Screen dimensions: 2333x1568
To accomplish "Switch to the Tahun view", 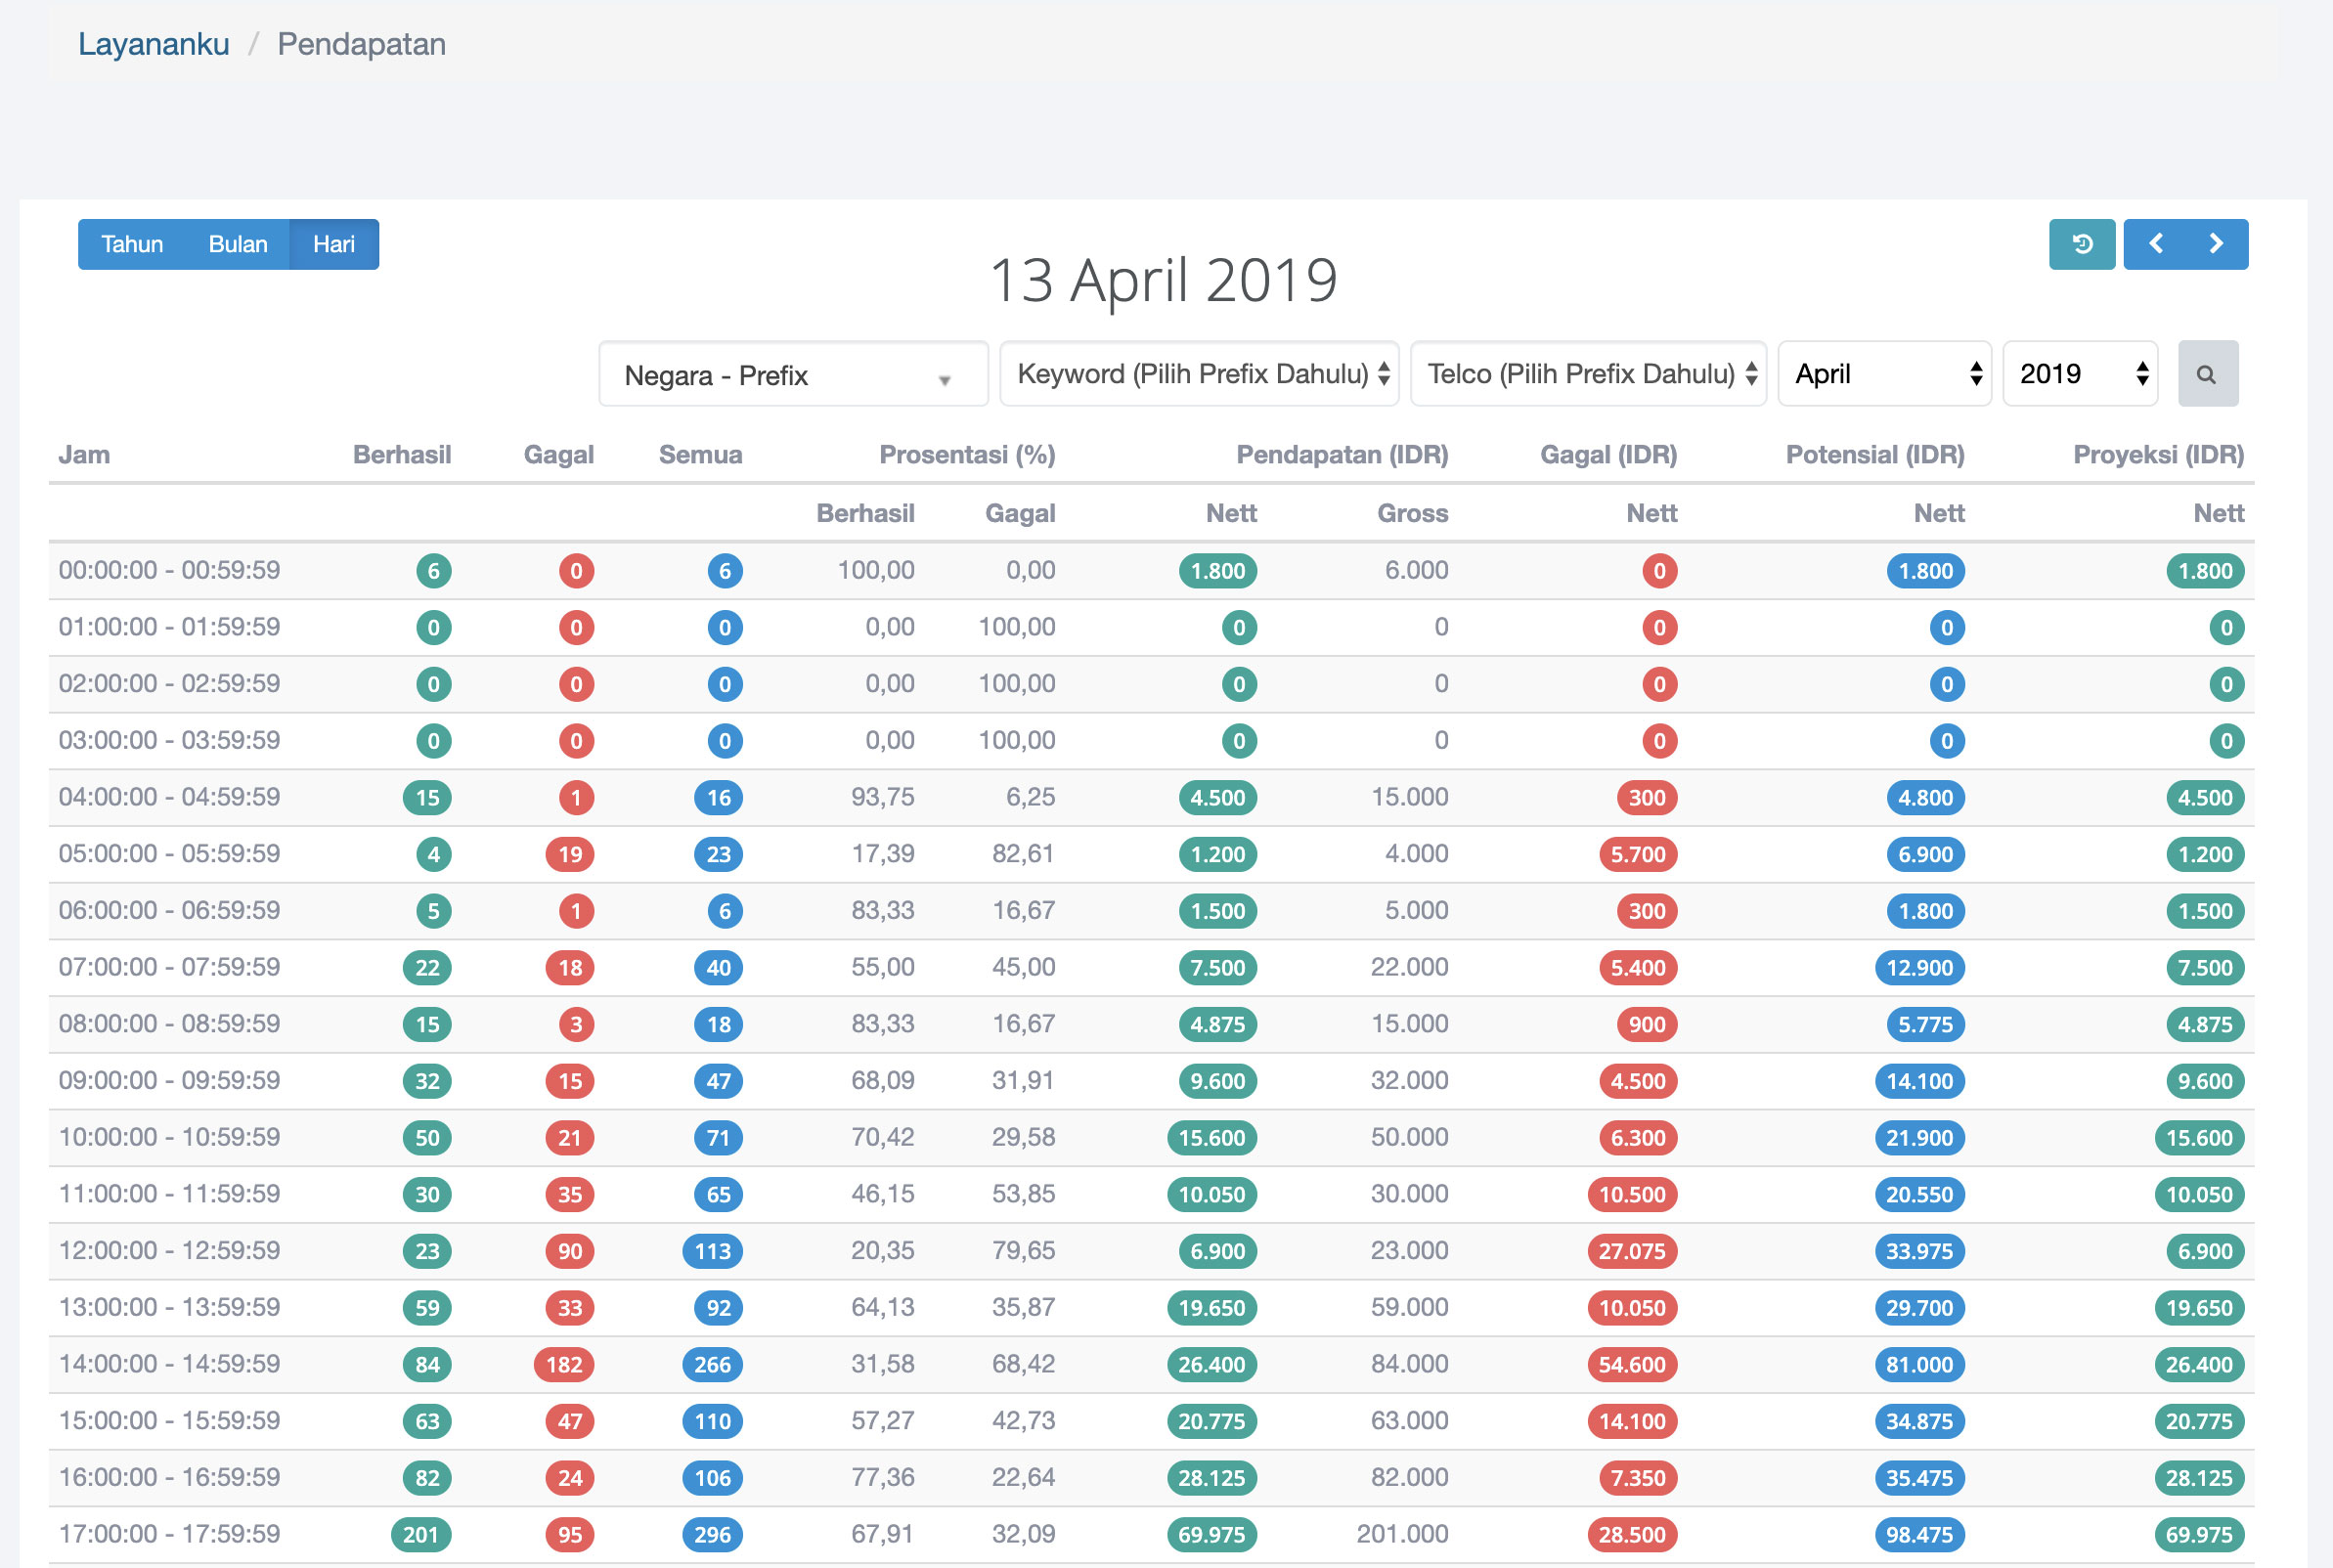I will [x=132, y=245].
